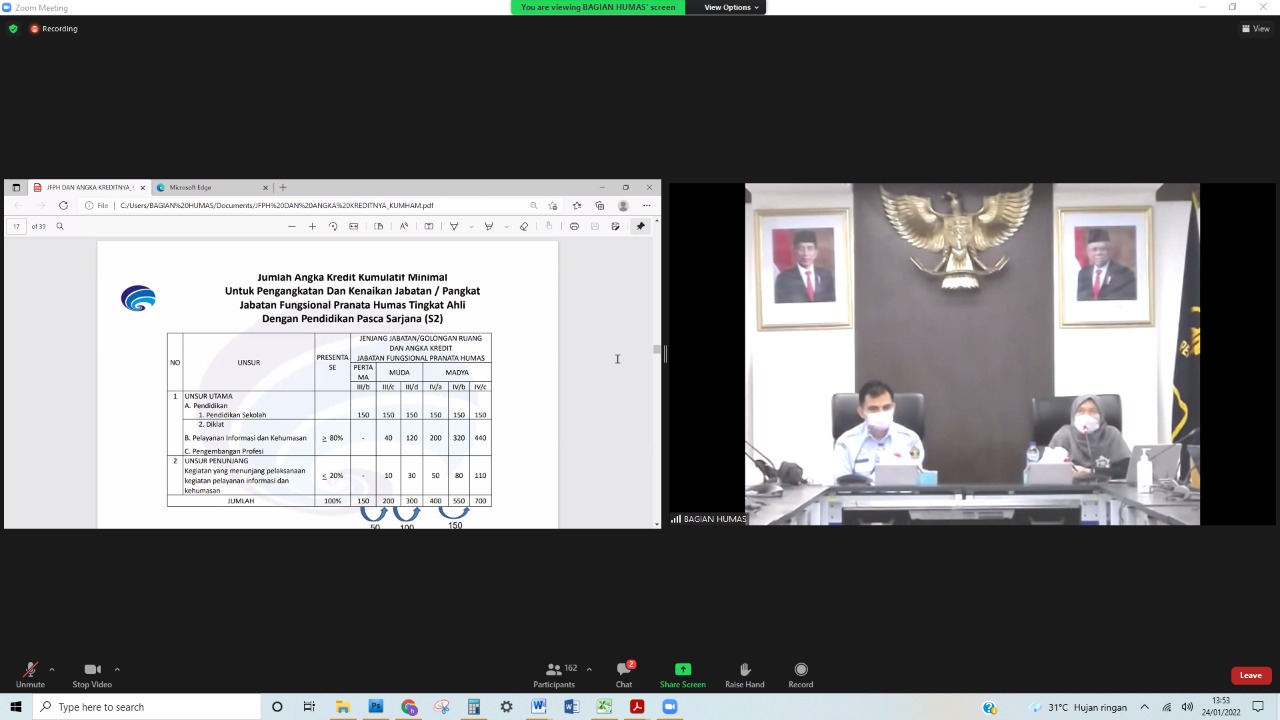Image resolution: width=1280 pixels, height=720 pixels.
Task: Stop Video in the Zoom toolbar
Action: tap(92, 670)
